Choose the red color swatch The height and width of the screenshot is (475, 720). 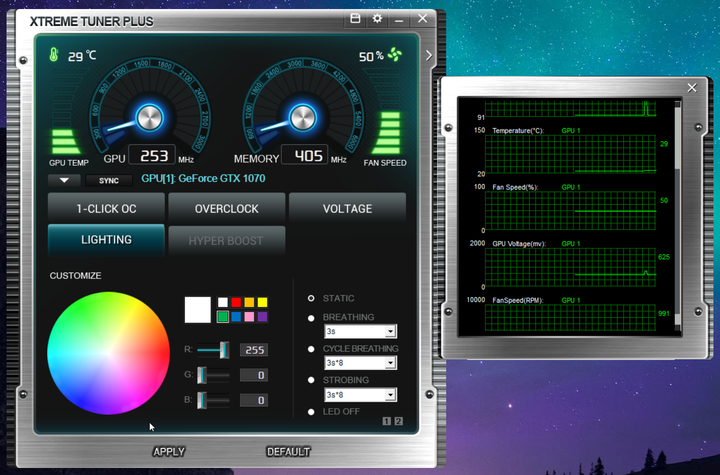pos(236,302)
